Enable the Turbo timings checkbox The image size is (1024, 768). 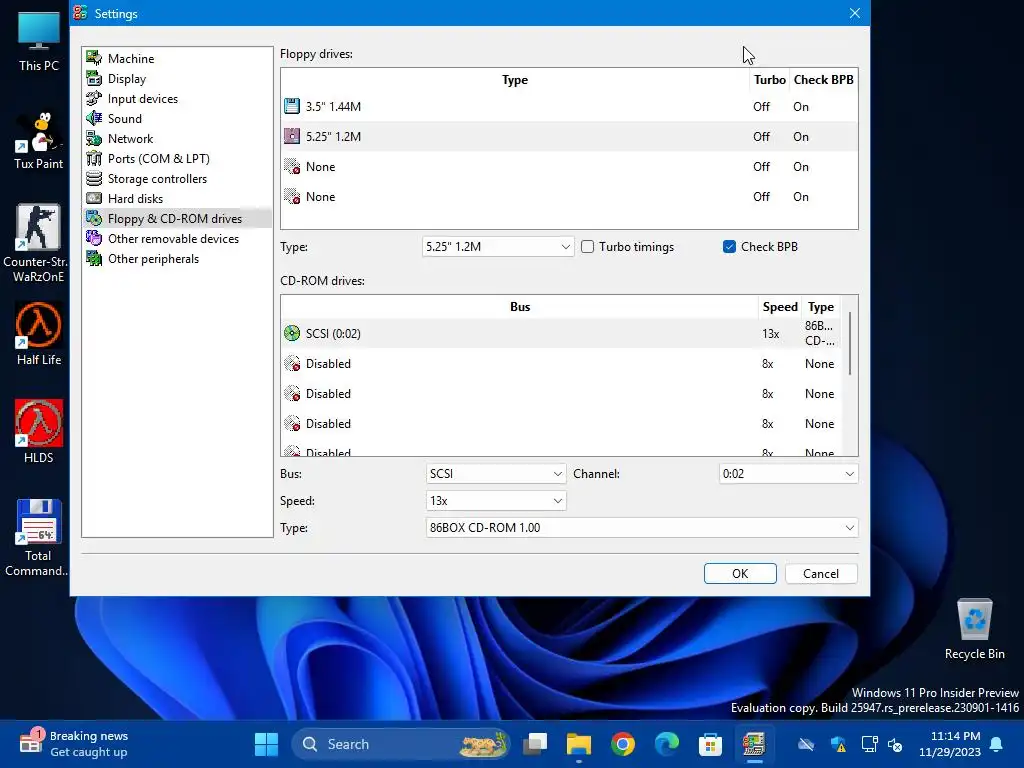(588, 247)
